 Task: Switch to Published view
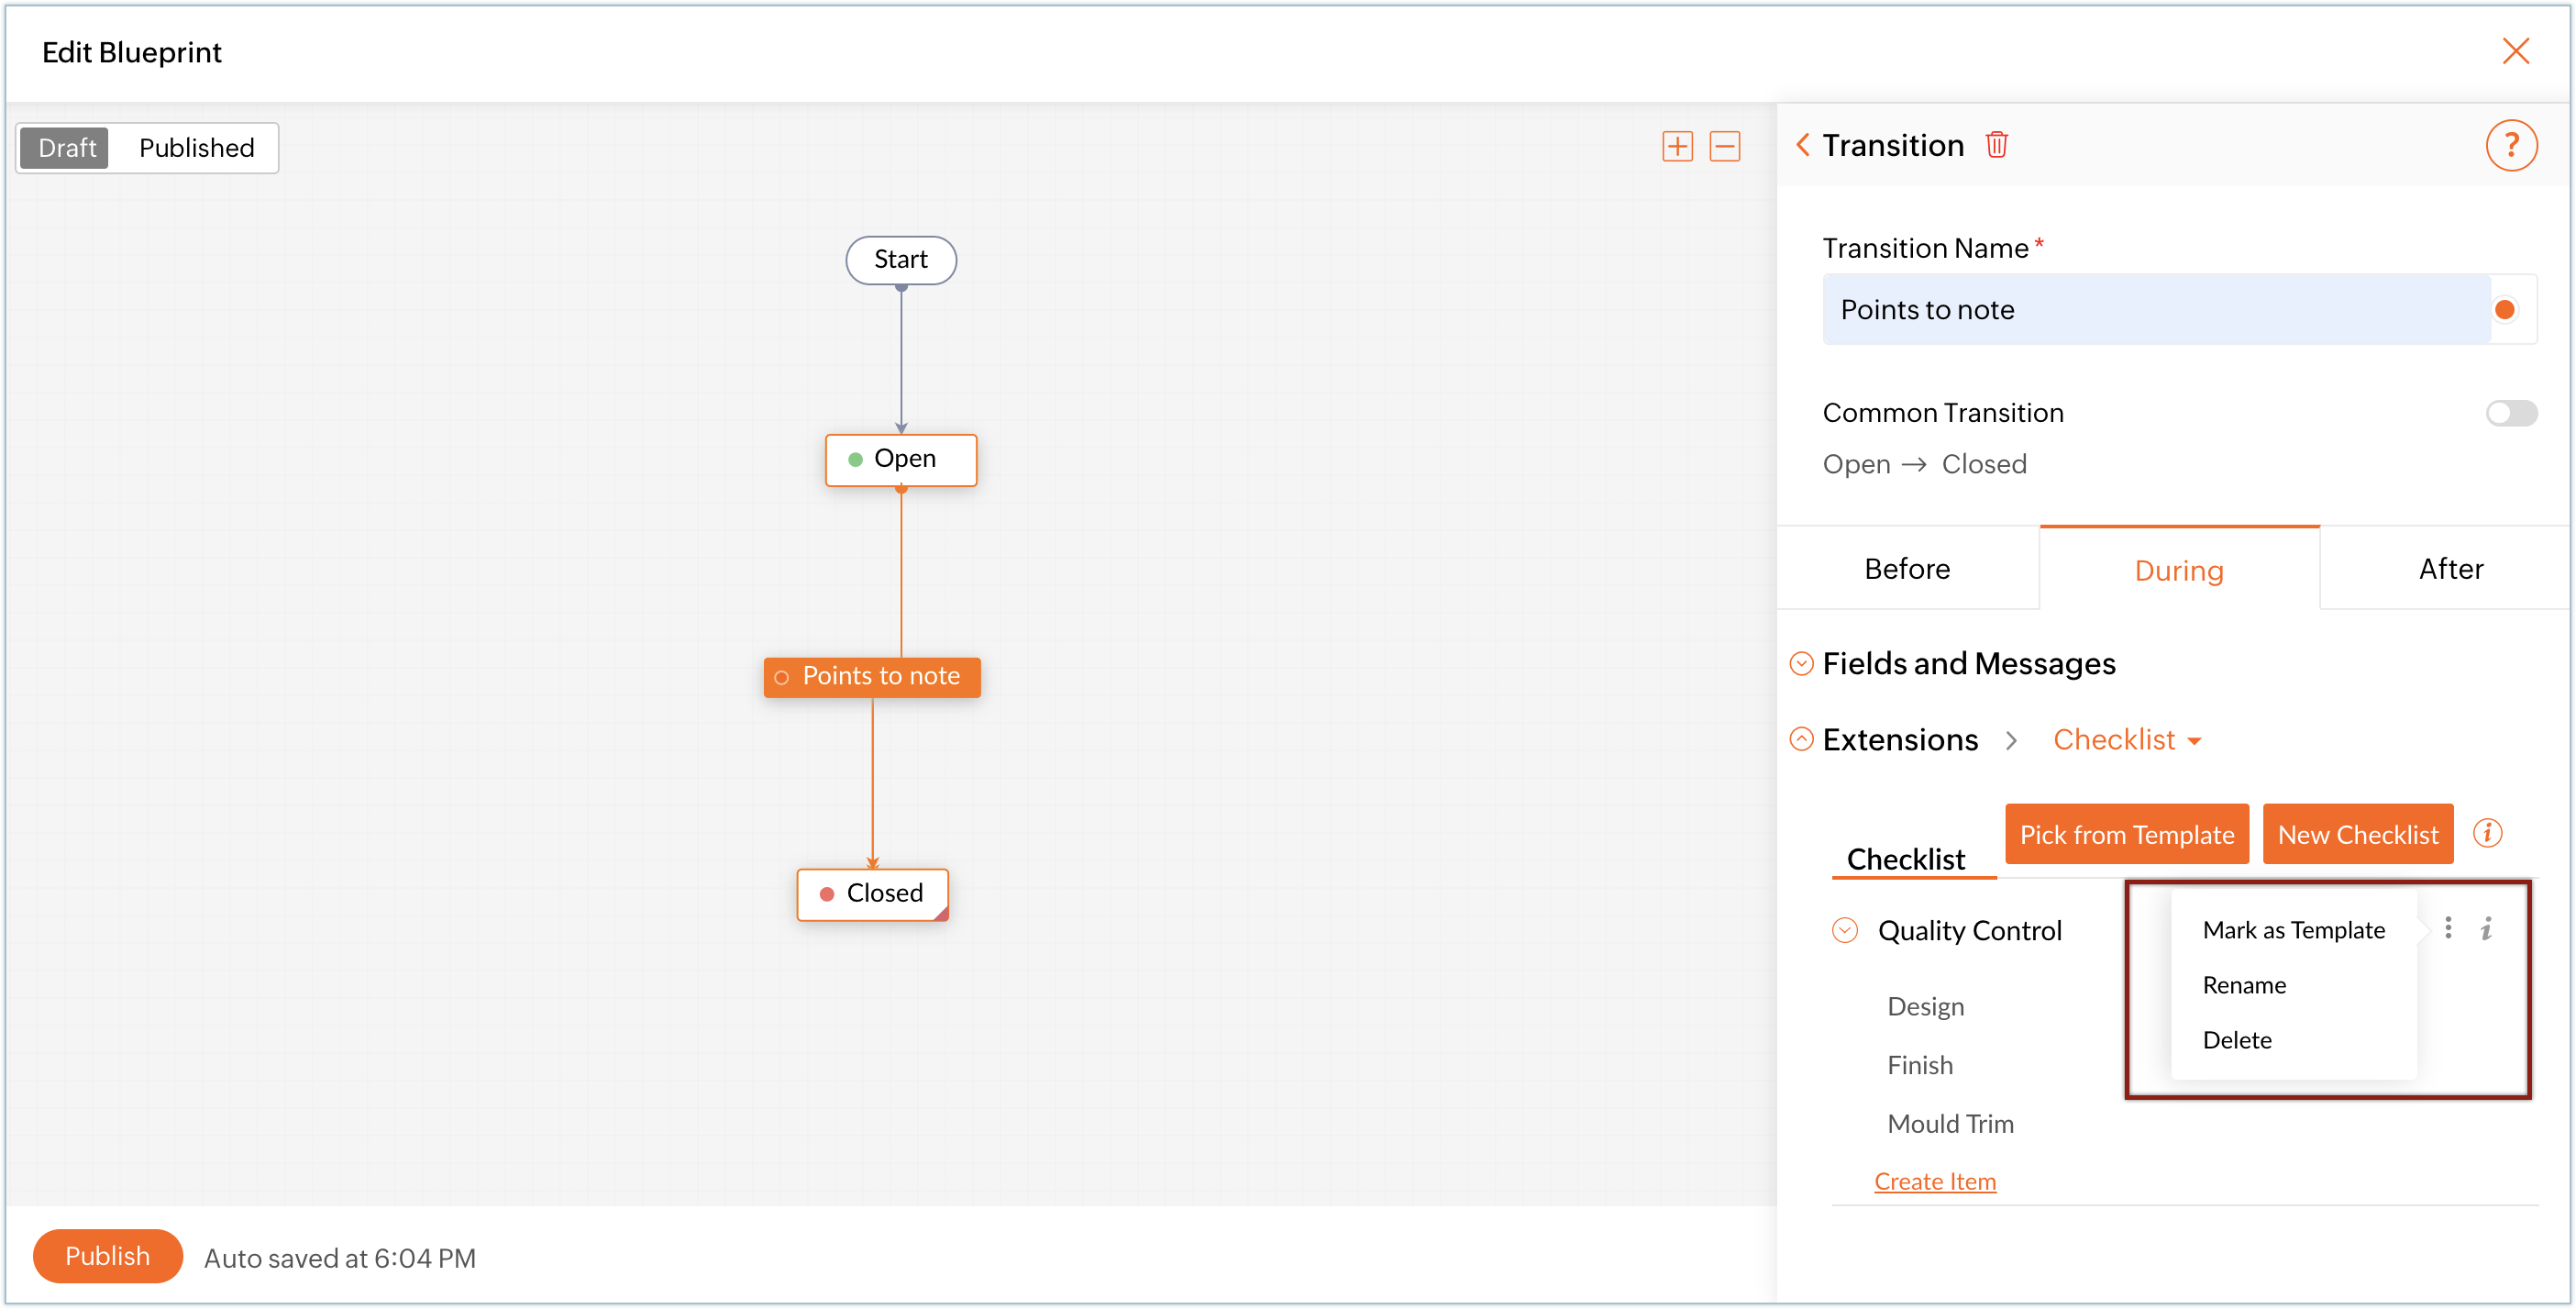click(x=196, y=148)
